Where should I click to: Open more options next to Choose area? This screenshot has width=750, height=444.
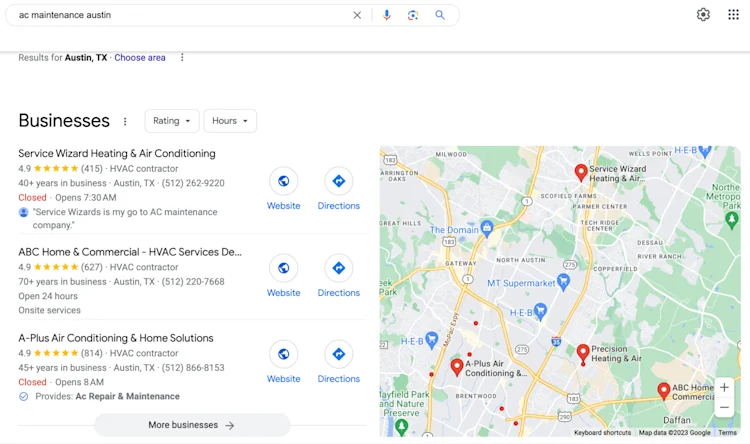[x=182, y=57]
